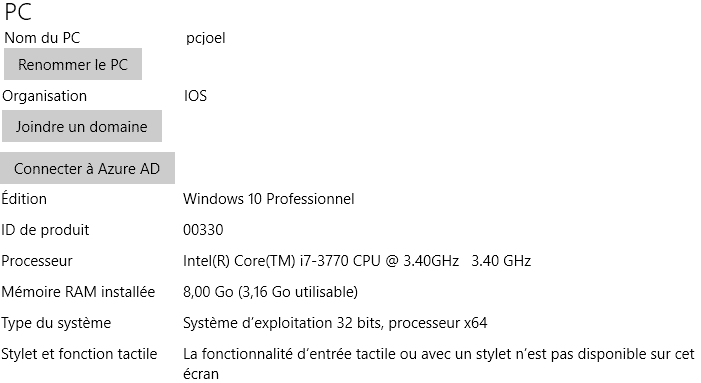Select the entrée tactile availability description
701x383 pixels.
click(x=439, y=363)
